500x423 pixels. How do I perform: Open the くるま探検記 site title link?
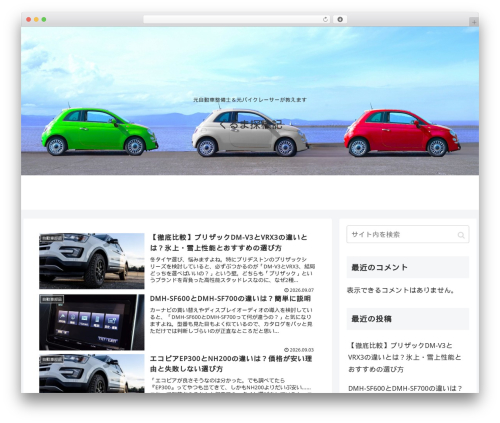250,125
